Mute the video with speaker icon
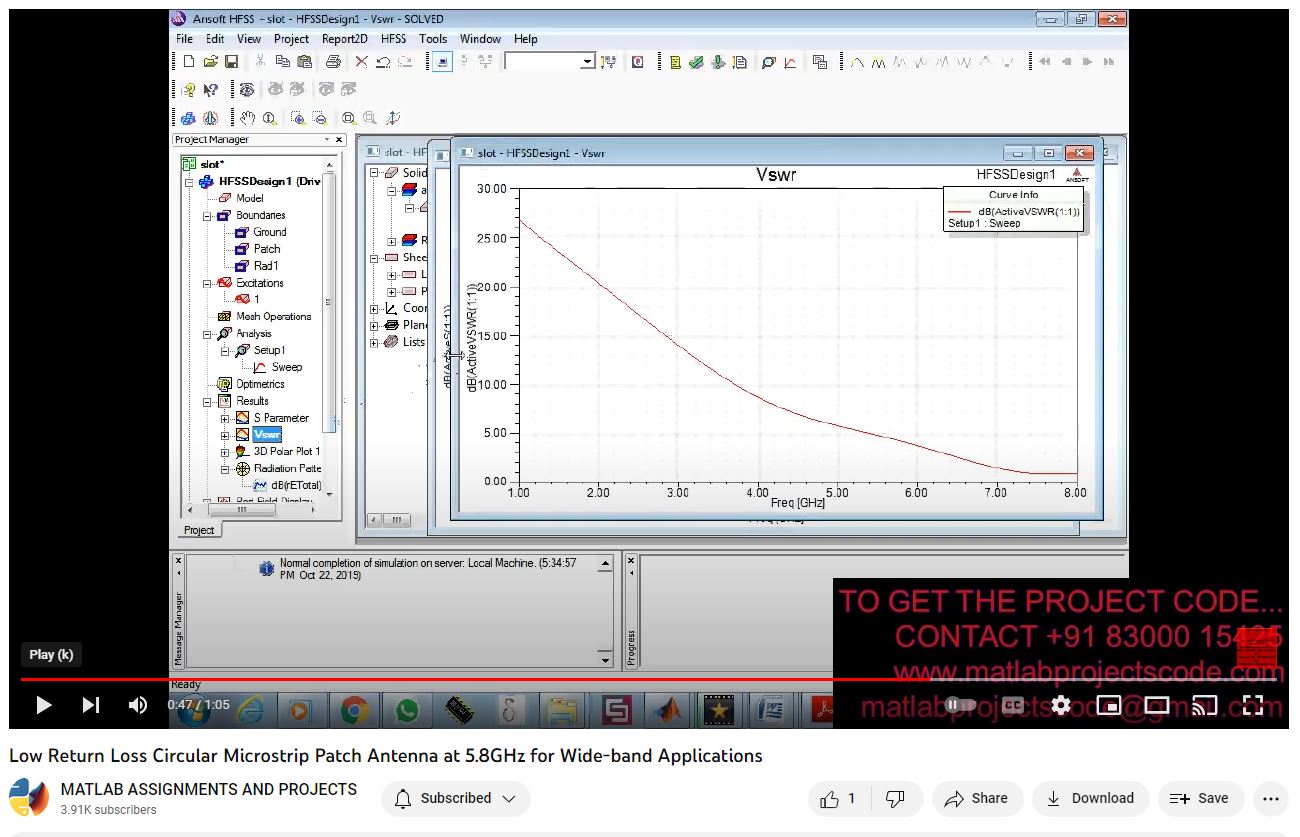The width and height of the screenshot is (1300, 837). (138, 705)
